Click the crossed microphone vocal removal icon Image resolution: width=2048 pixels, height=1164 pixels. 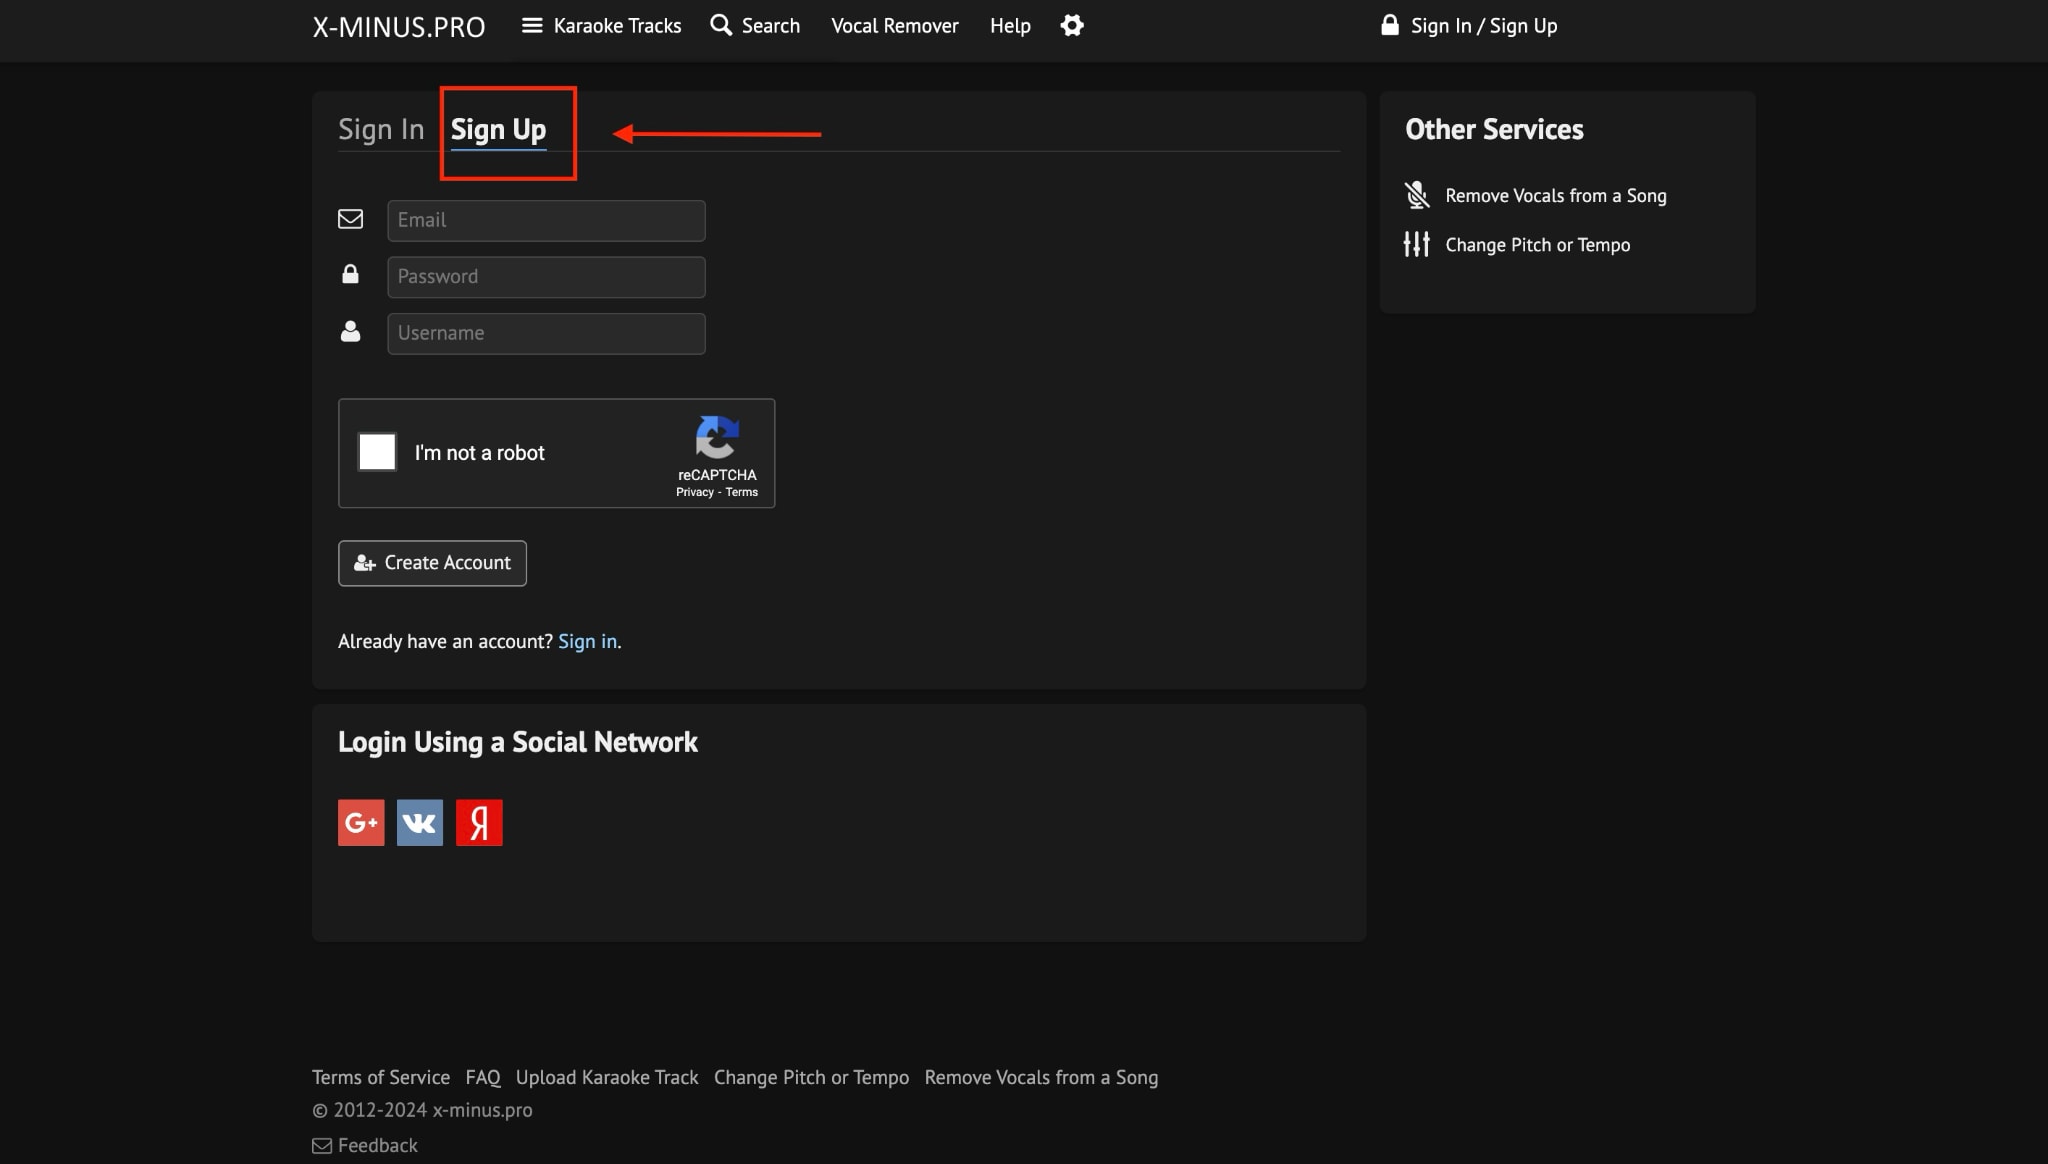tap(1417, 195)
